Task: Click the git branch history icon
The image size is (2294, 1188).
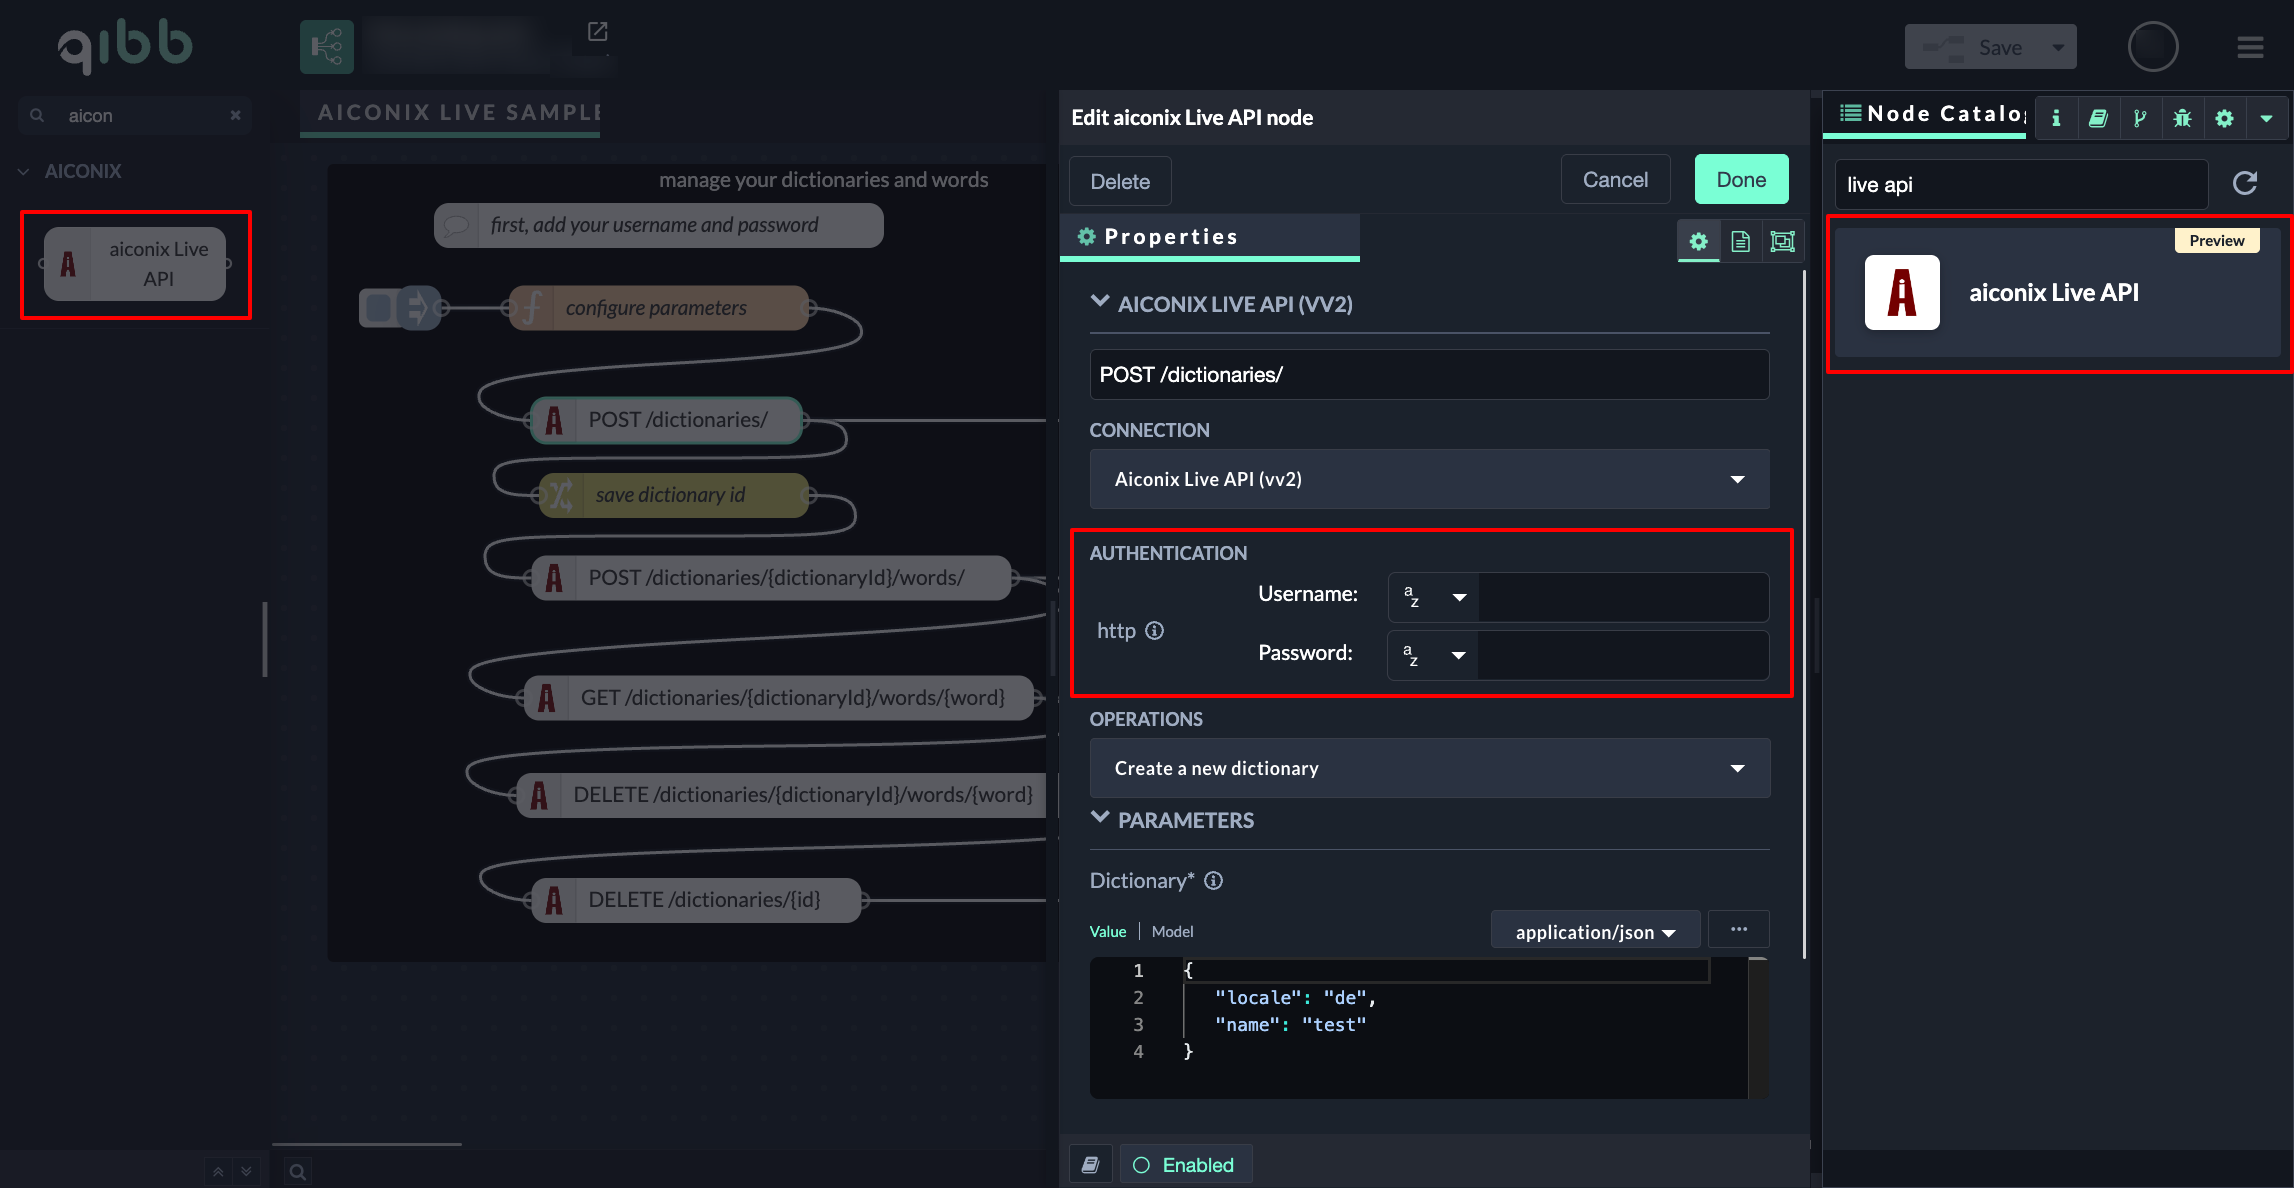Action: tap(2140, 118)
